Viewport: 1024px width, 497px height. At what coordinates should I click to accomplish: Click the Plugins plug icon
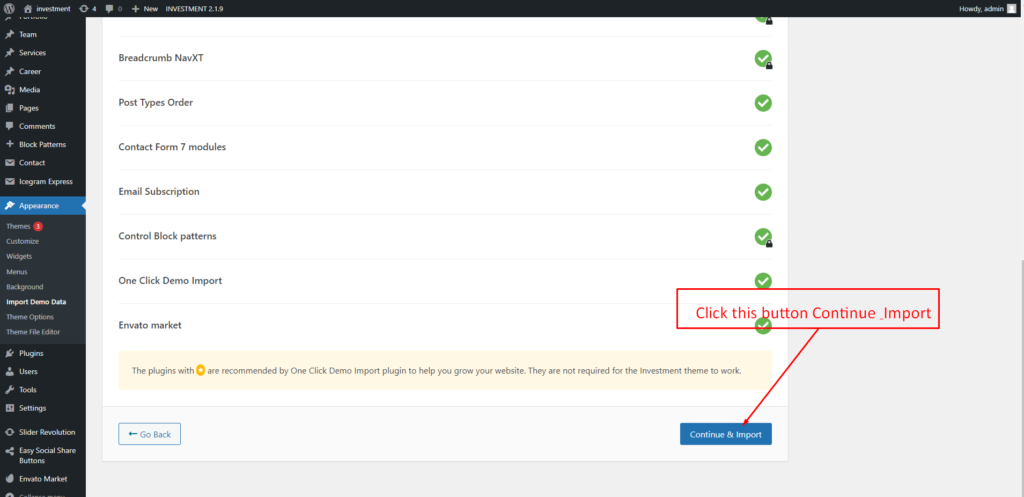[10, 353]
